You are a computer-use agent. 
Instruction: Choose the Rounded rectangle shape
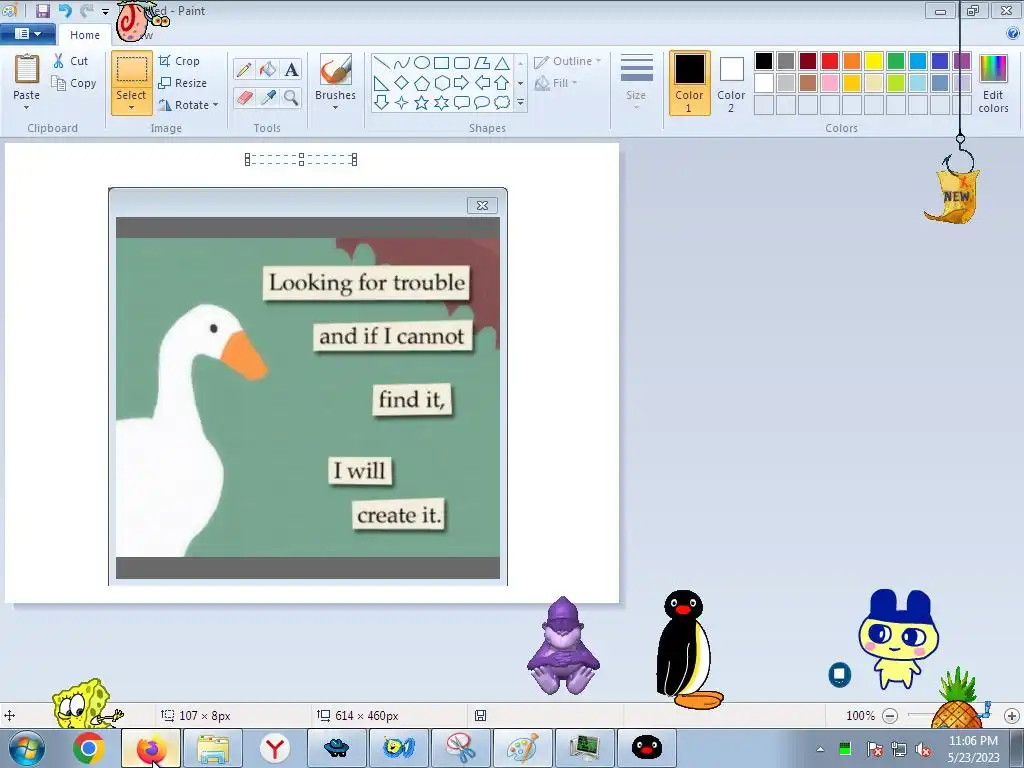(462, 63)
